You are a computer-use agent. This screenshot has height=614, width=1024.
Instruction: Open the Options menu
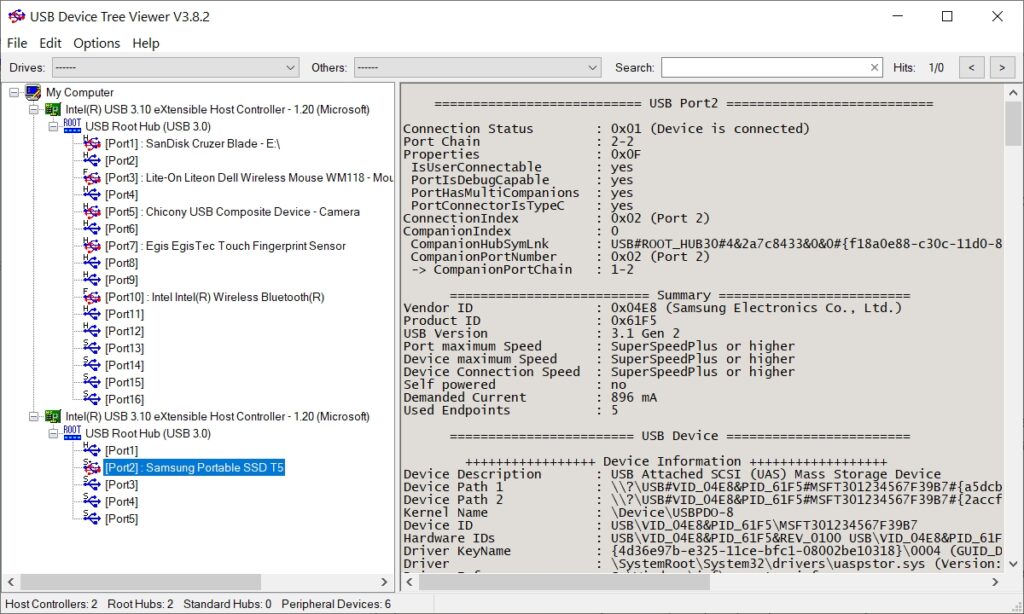point(96,43)
